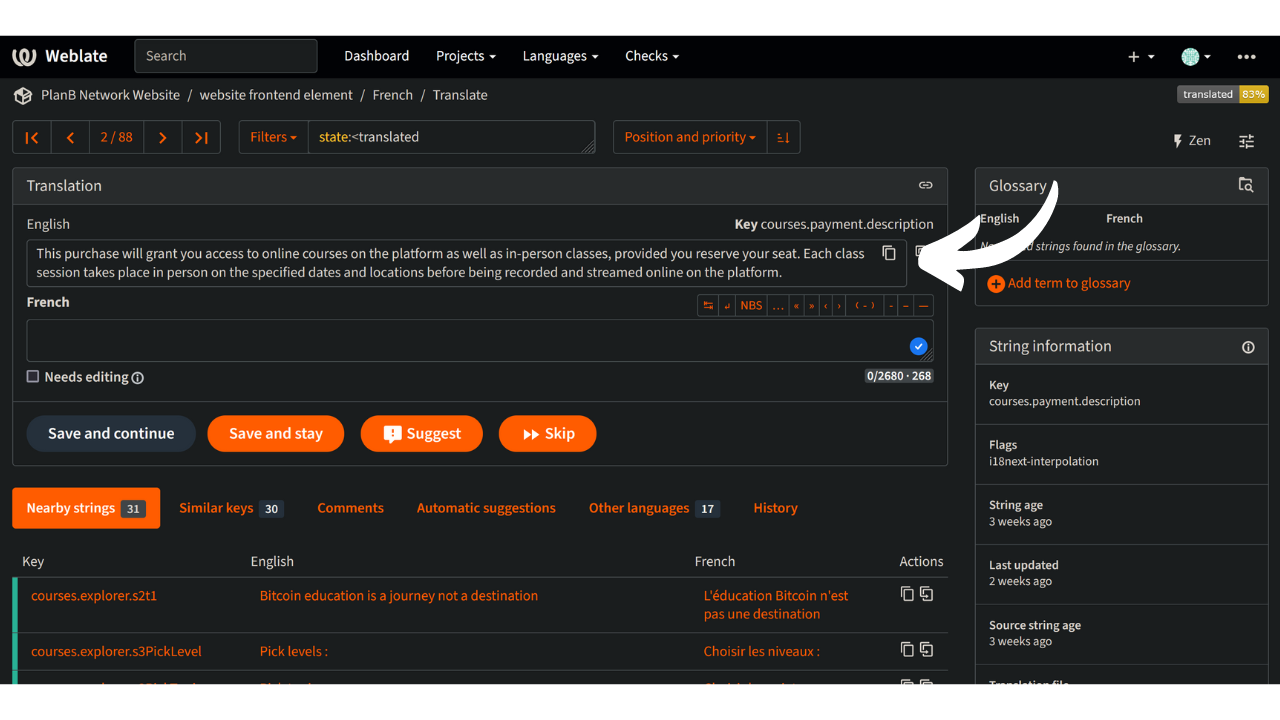Open the translation permalink icon
The height and width of the screenshot is (720, 1280).
pyautogui.click(x=926, y=185)
